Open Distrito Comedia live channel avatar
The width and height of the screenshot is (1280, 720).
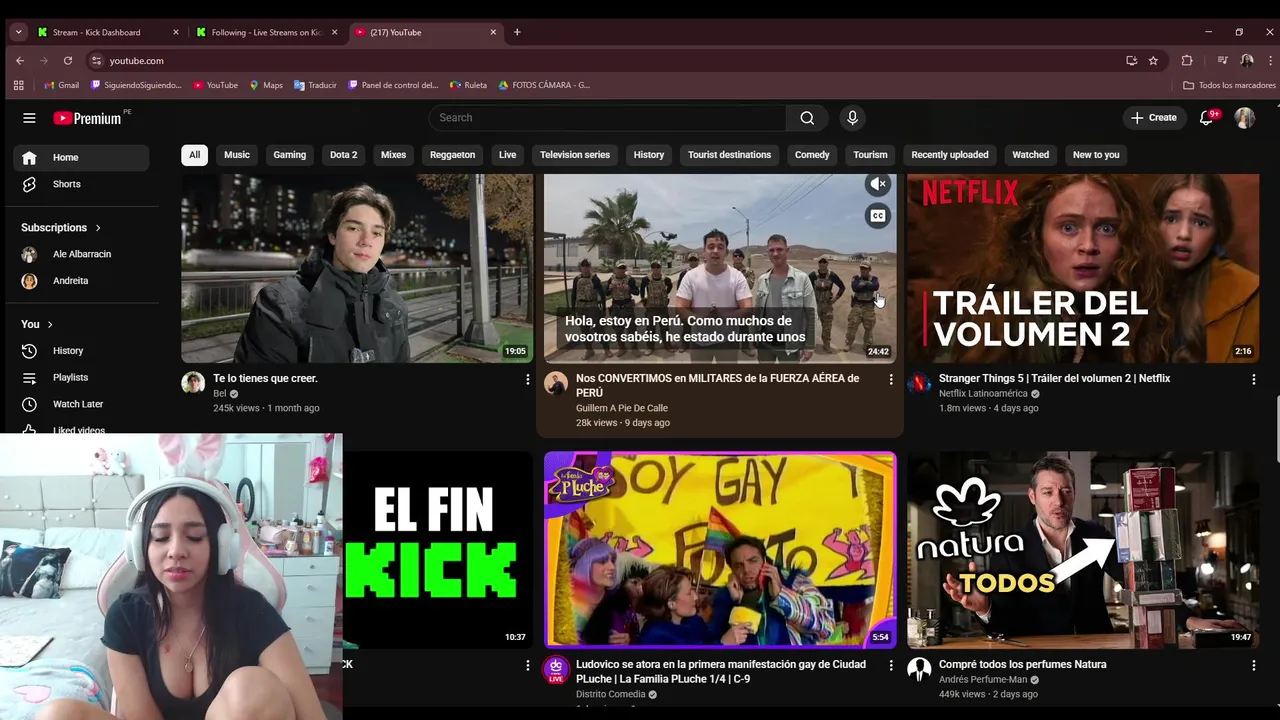[556, 669]
